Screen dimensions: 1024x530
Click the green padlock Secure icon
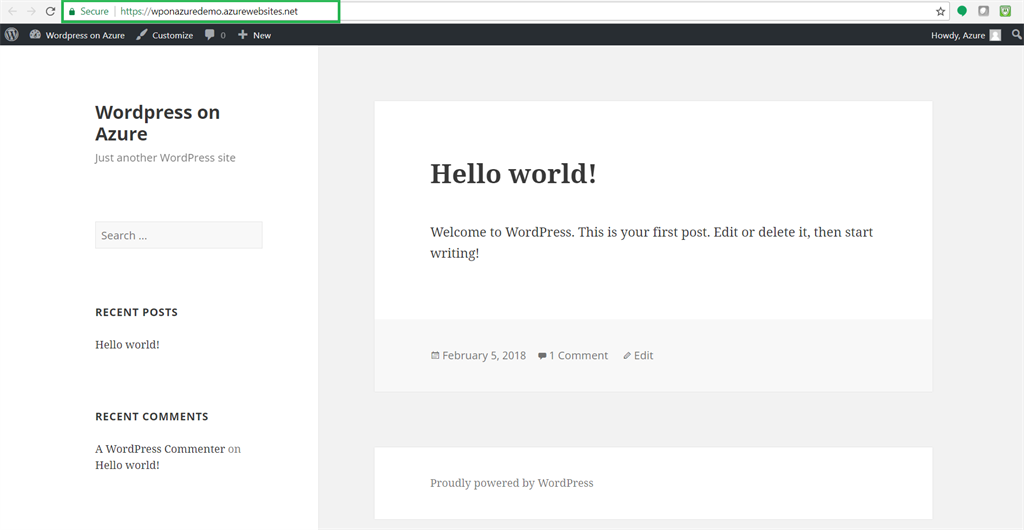[72, 11]
